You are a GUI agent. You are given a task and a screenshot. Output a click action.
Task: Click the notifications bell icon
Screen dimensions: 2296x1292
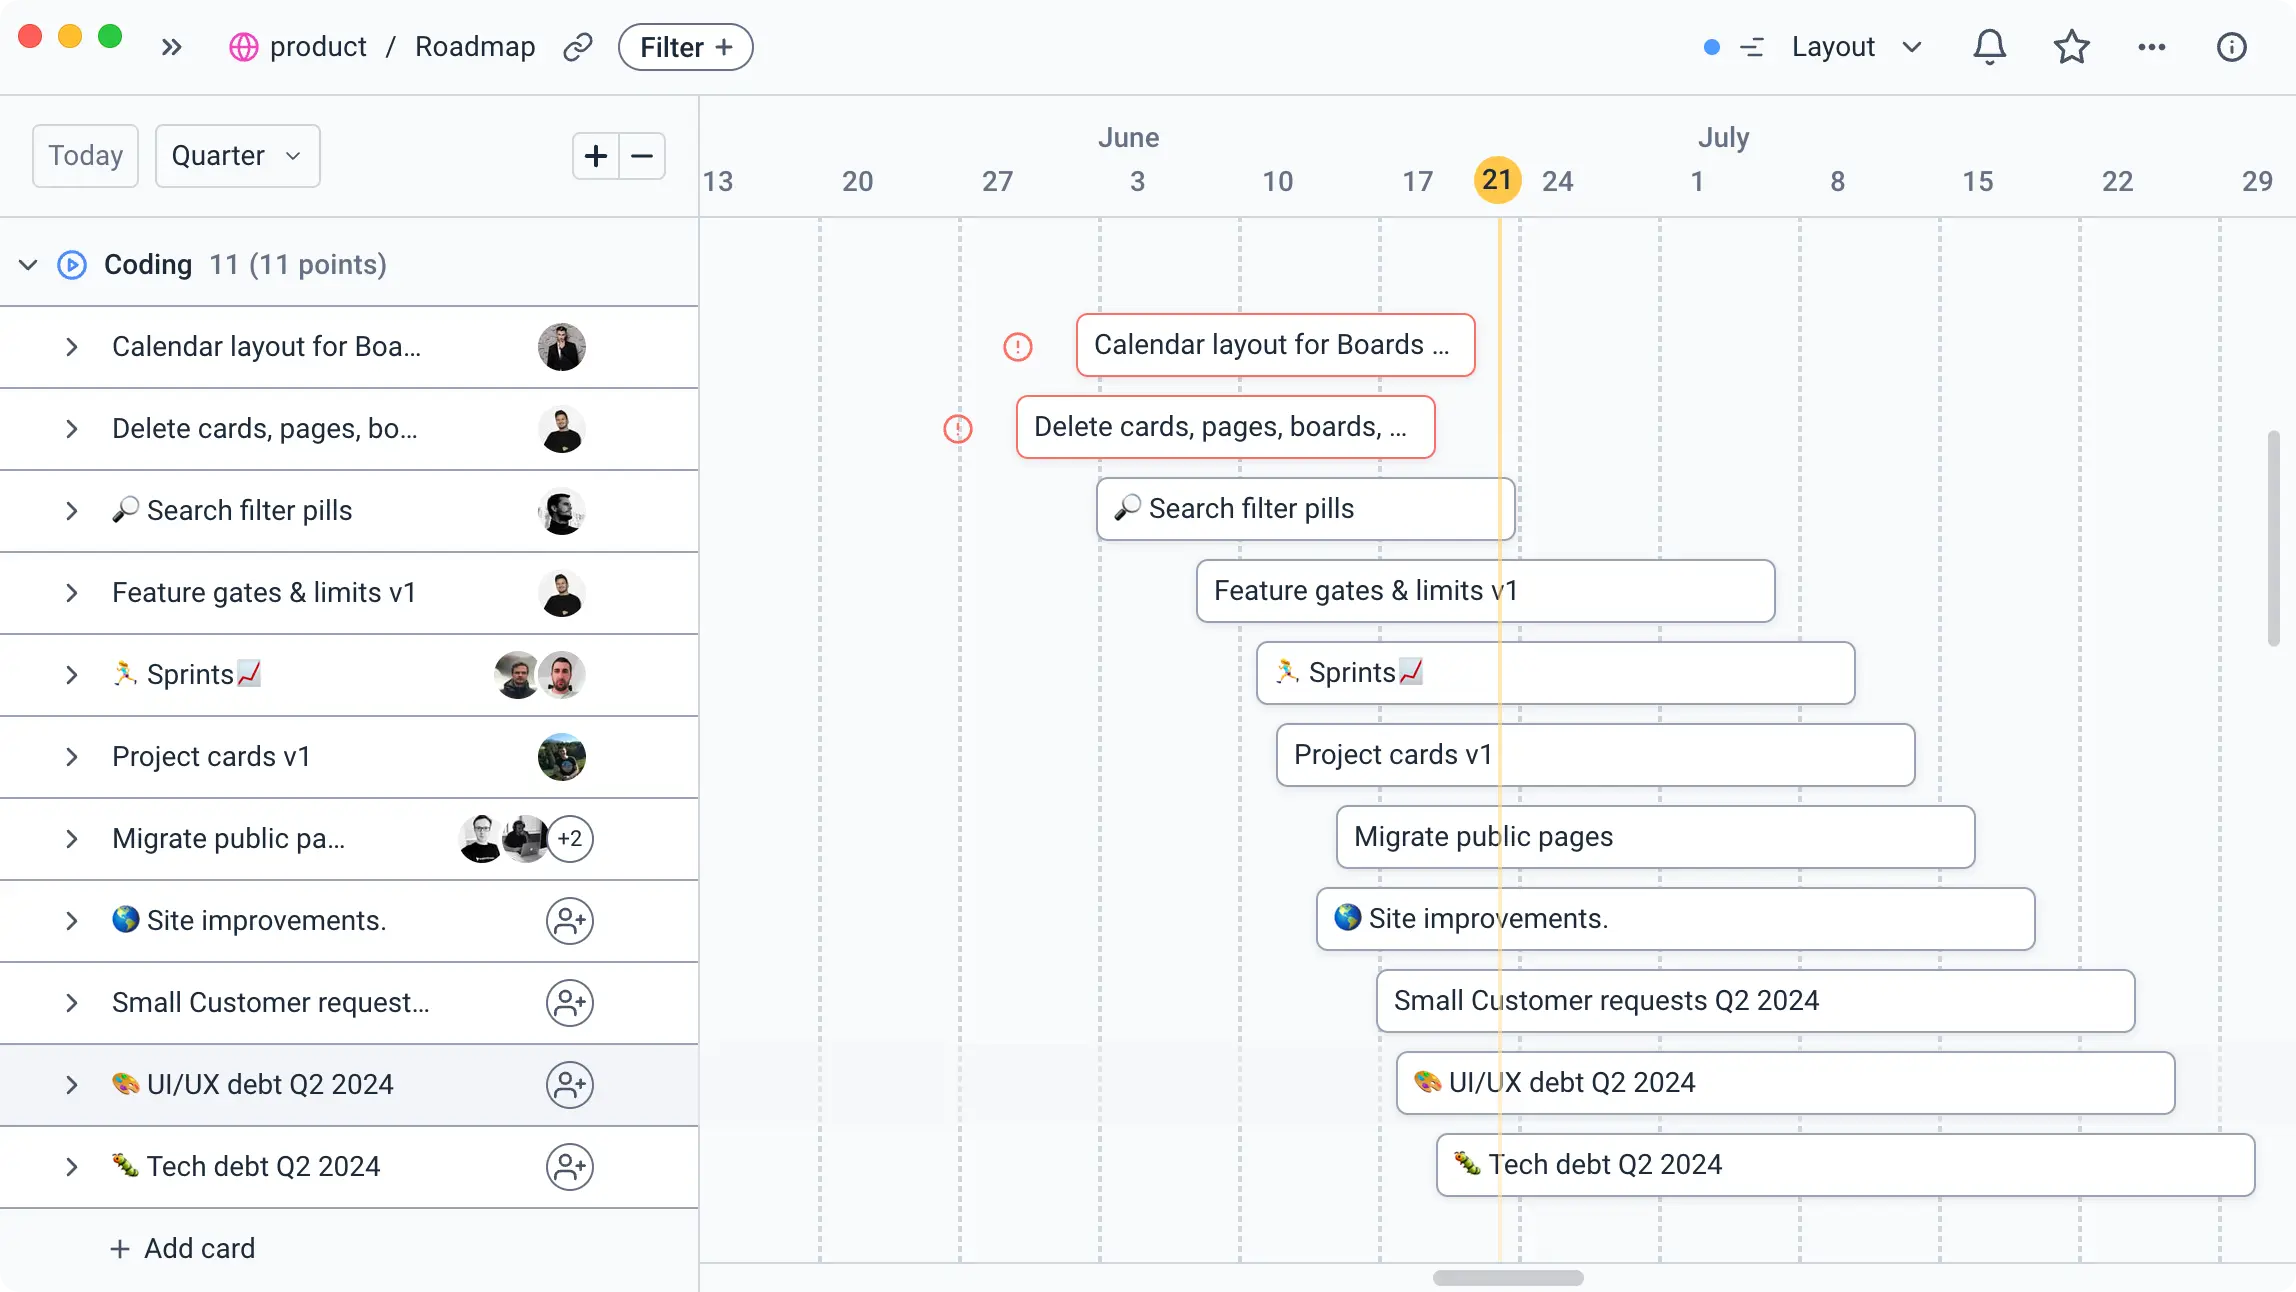tap(1989, 47)
